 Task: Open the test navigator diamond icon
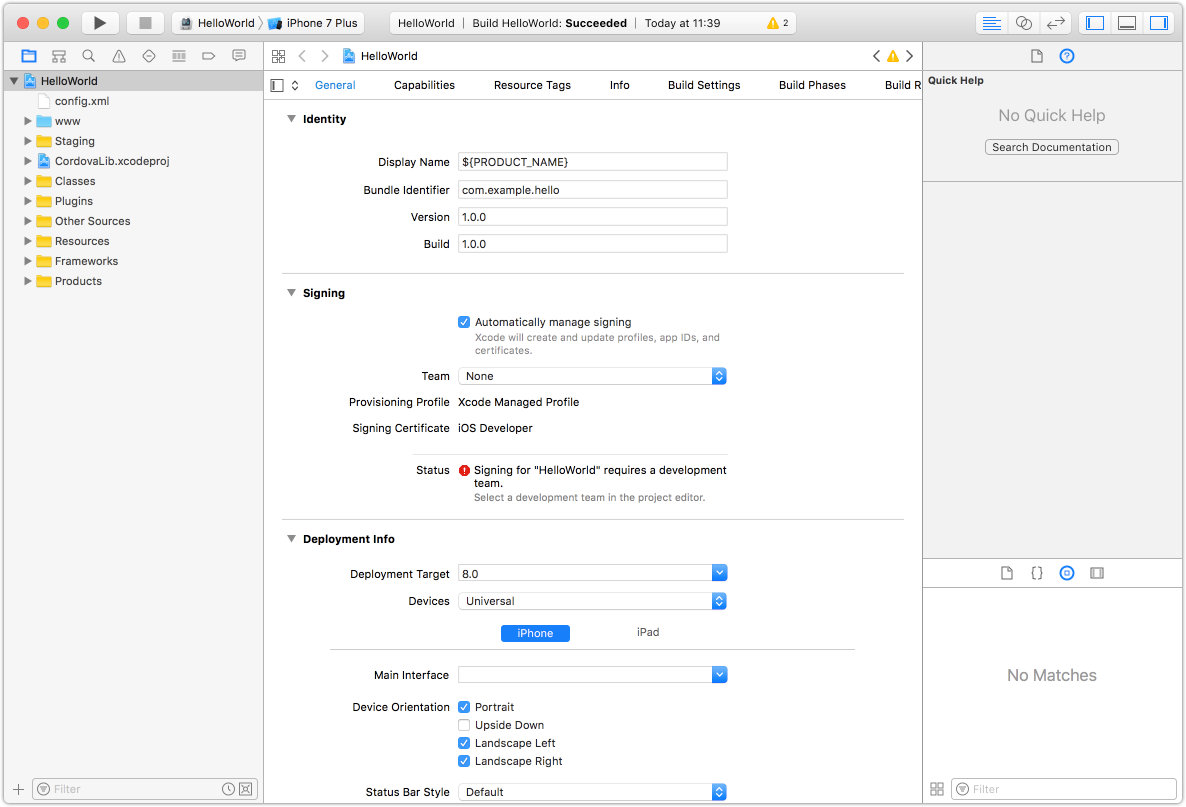(149, 56)
